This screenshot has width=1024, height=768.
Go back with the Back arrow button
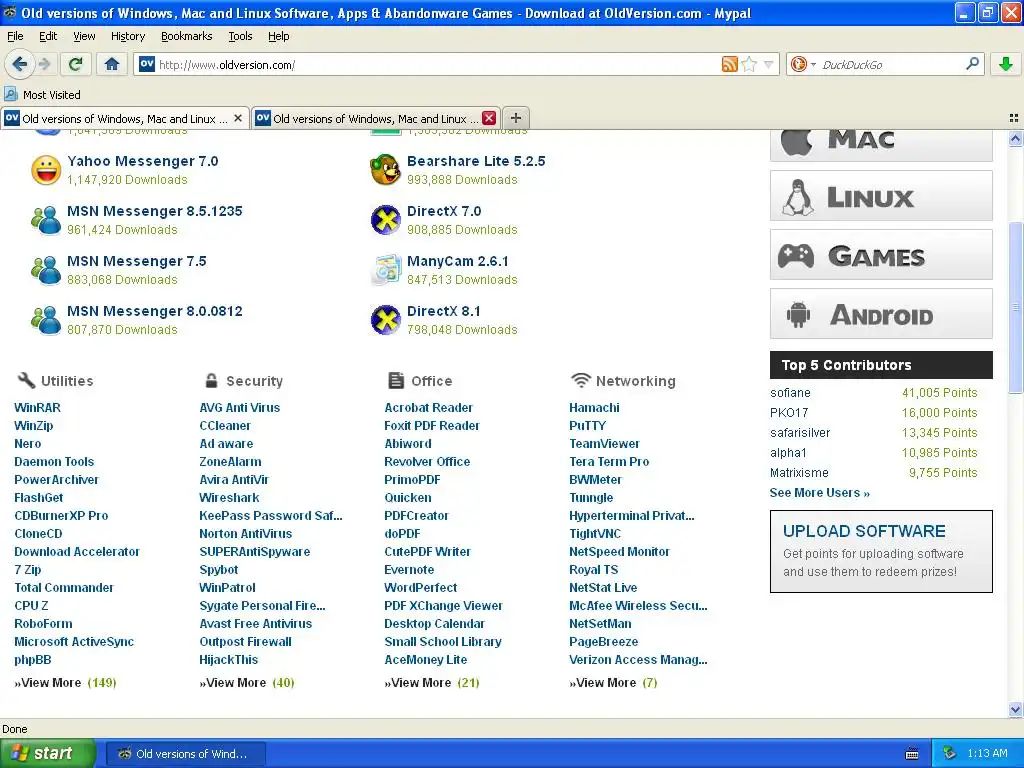click(x=19, y=64)
